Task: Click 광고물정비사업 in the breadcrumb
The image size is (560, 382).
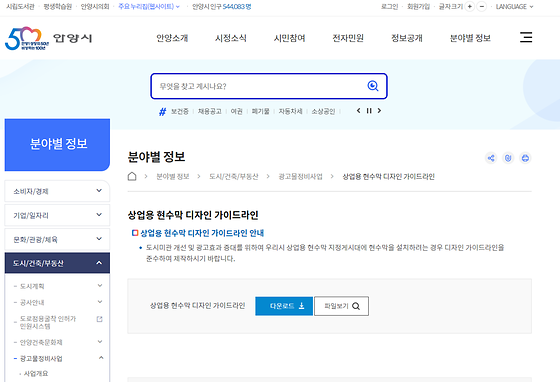Action: click(x=300, y=176)
